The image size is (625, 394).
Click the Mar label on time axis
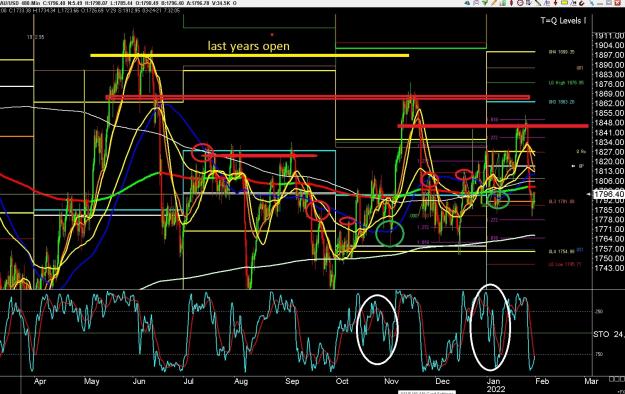coord(591,381)
